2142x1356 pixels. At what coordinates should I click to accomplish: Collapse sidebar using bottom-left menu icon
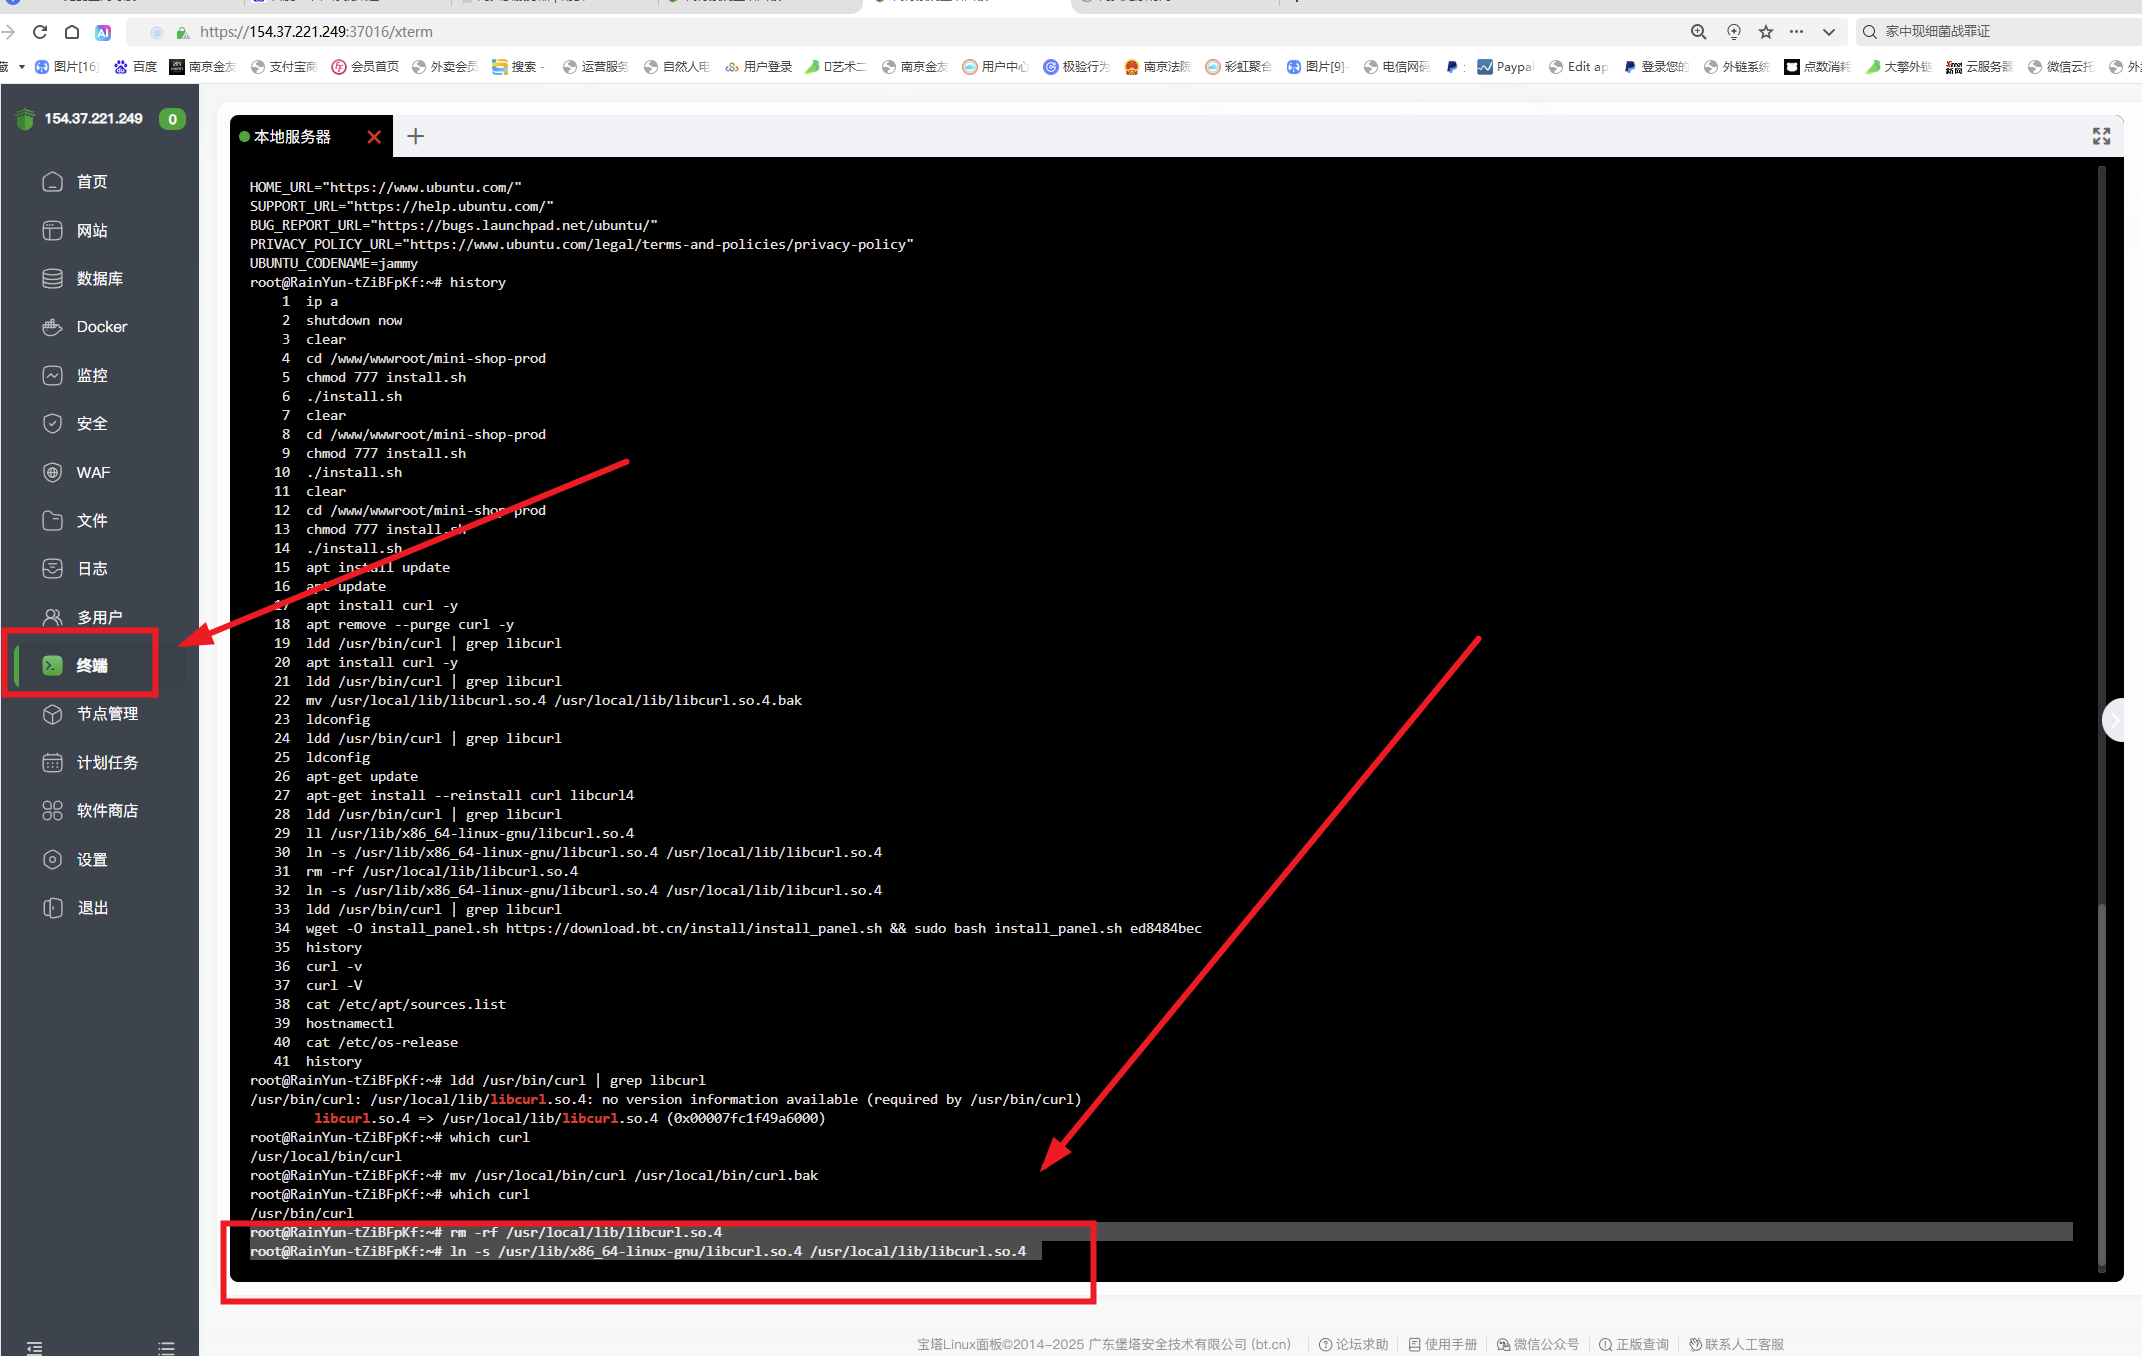coord(35,1347)
